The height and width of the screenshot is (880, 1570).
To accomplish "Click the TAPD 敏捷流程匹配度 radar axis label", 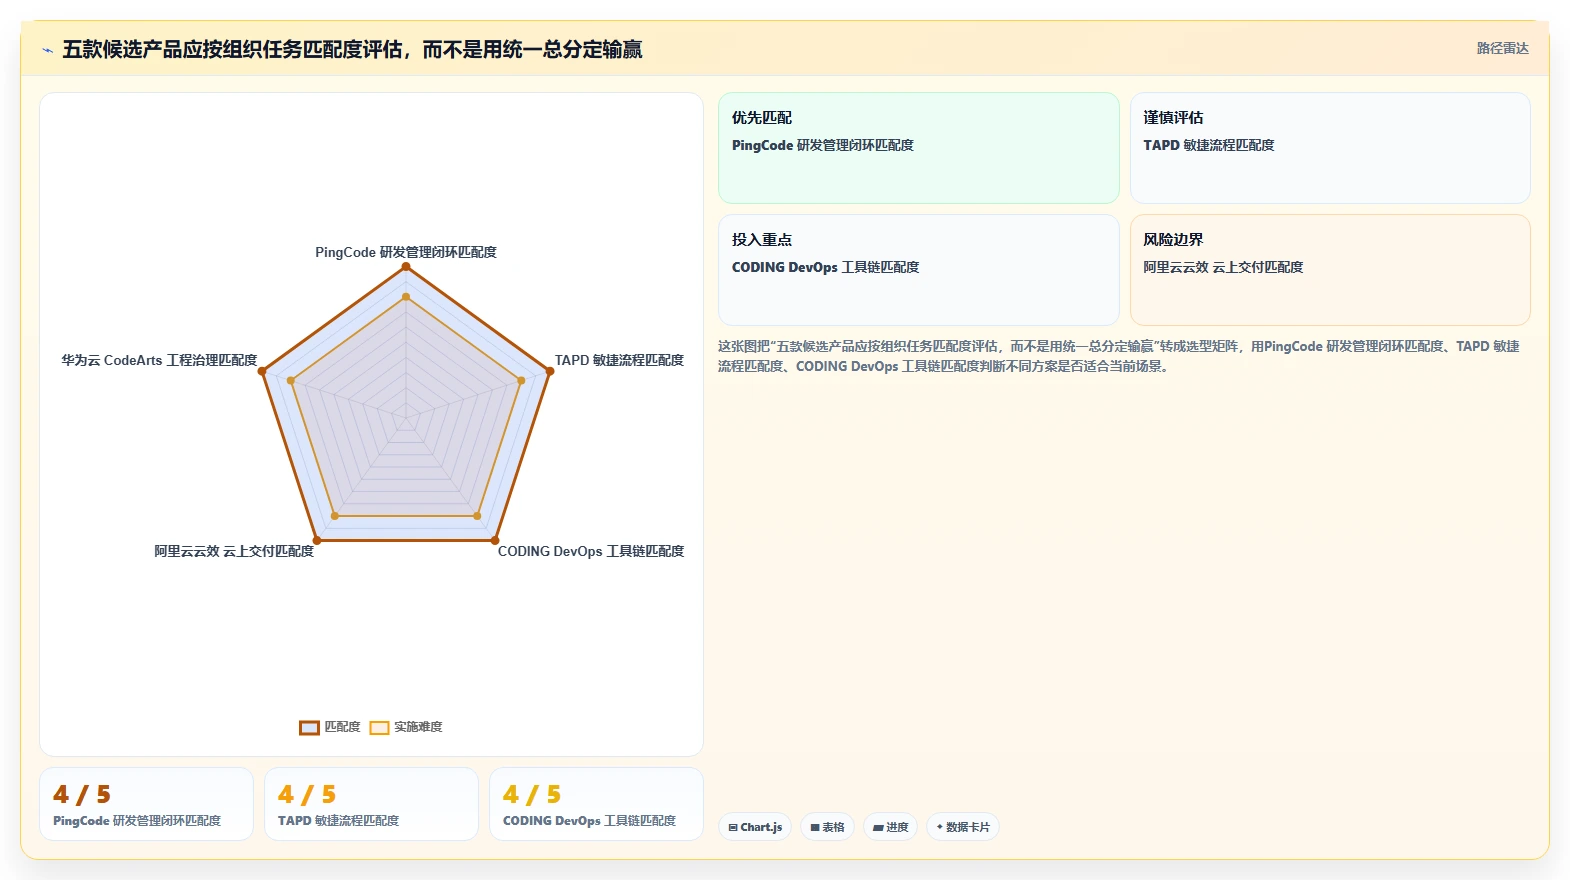I will click(x=619, y=360).
